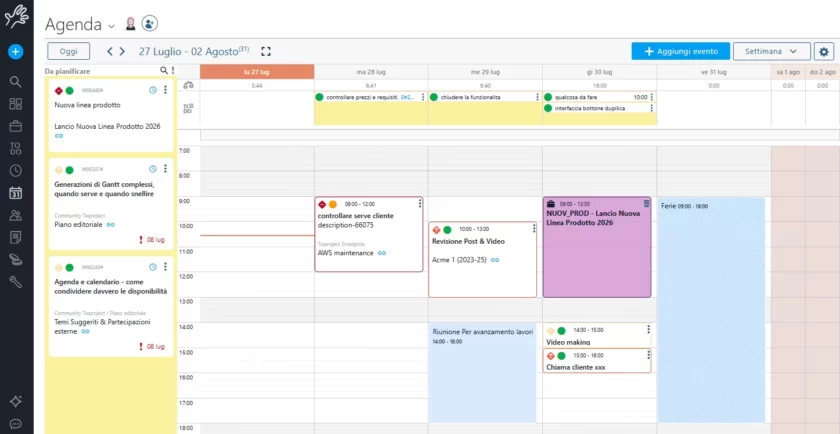Click green status circle on Chiama cliente xxx

click(x=561, y=356)
